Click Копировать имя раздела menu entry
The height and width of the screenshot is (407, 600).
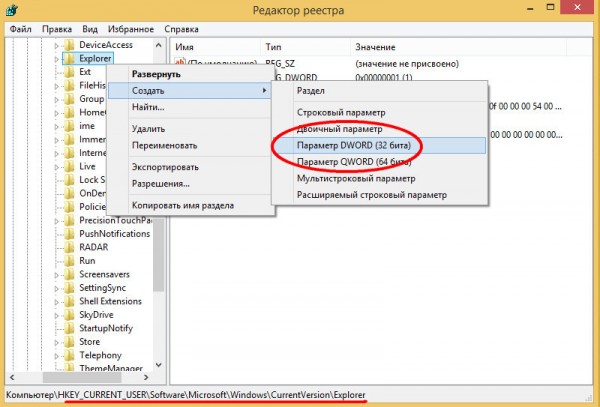[183, 205]
